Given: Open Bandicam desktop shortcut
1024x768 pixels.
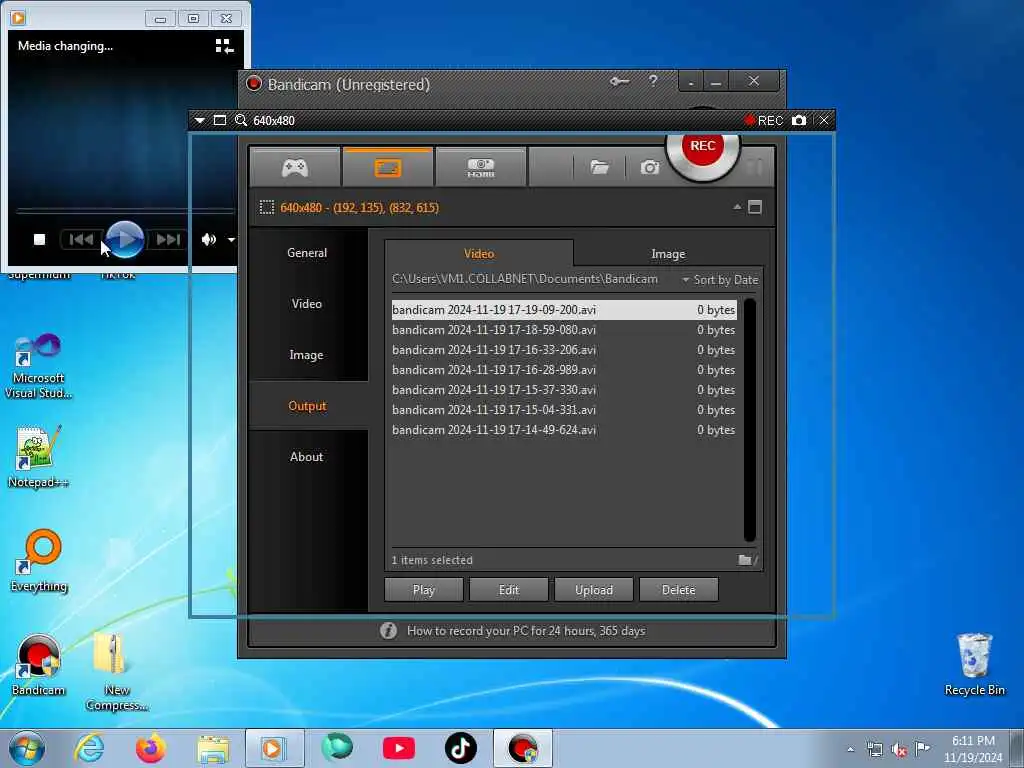Looking at the screenshot, I should (x=39, y=665).
